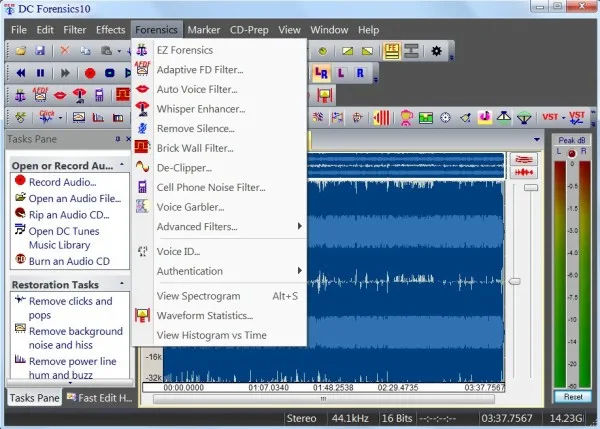
Task: Select LR both-channels toggle
Action: (x=321, y=73)
